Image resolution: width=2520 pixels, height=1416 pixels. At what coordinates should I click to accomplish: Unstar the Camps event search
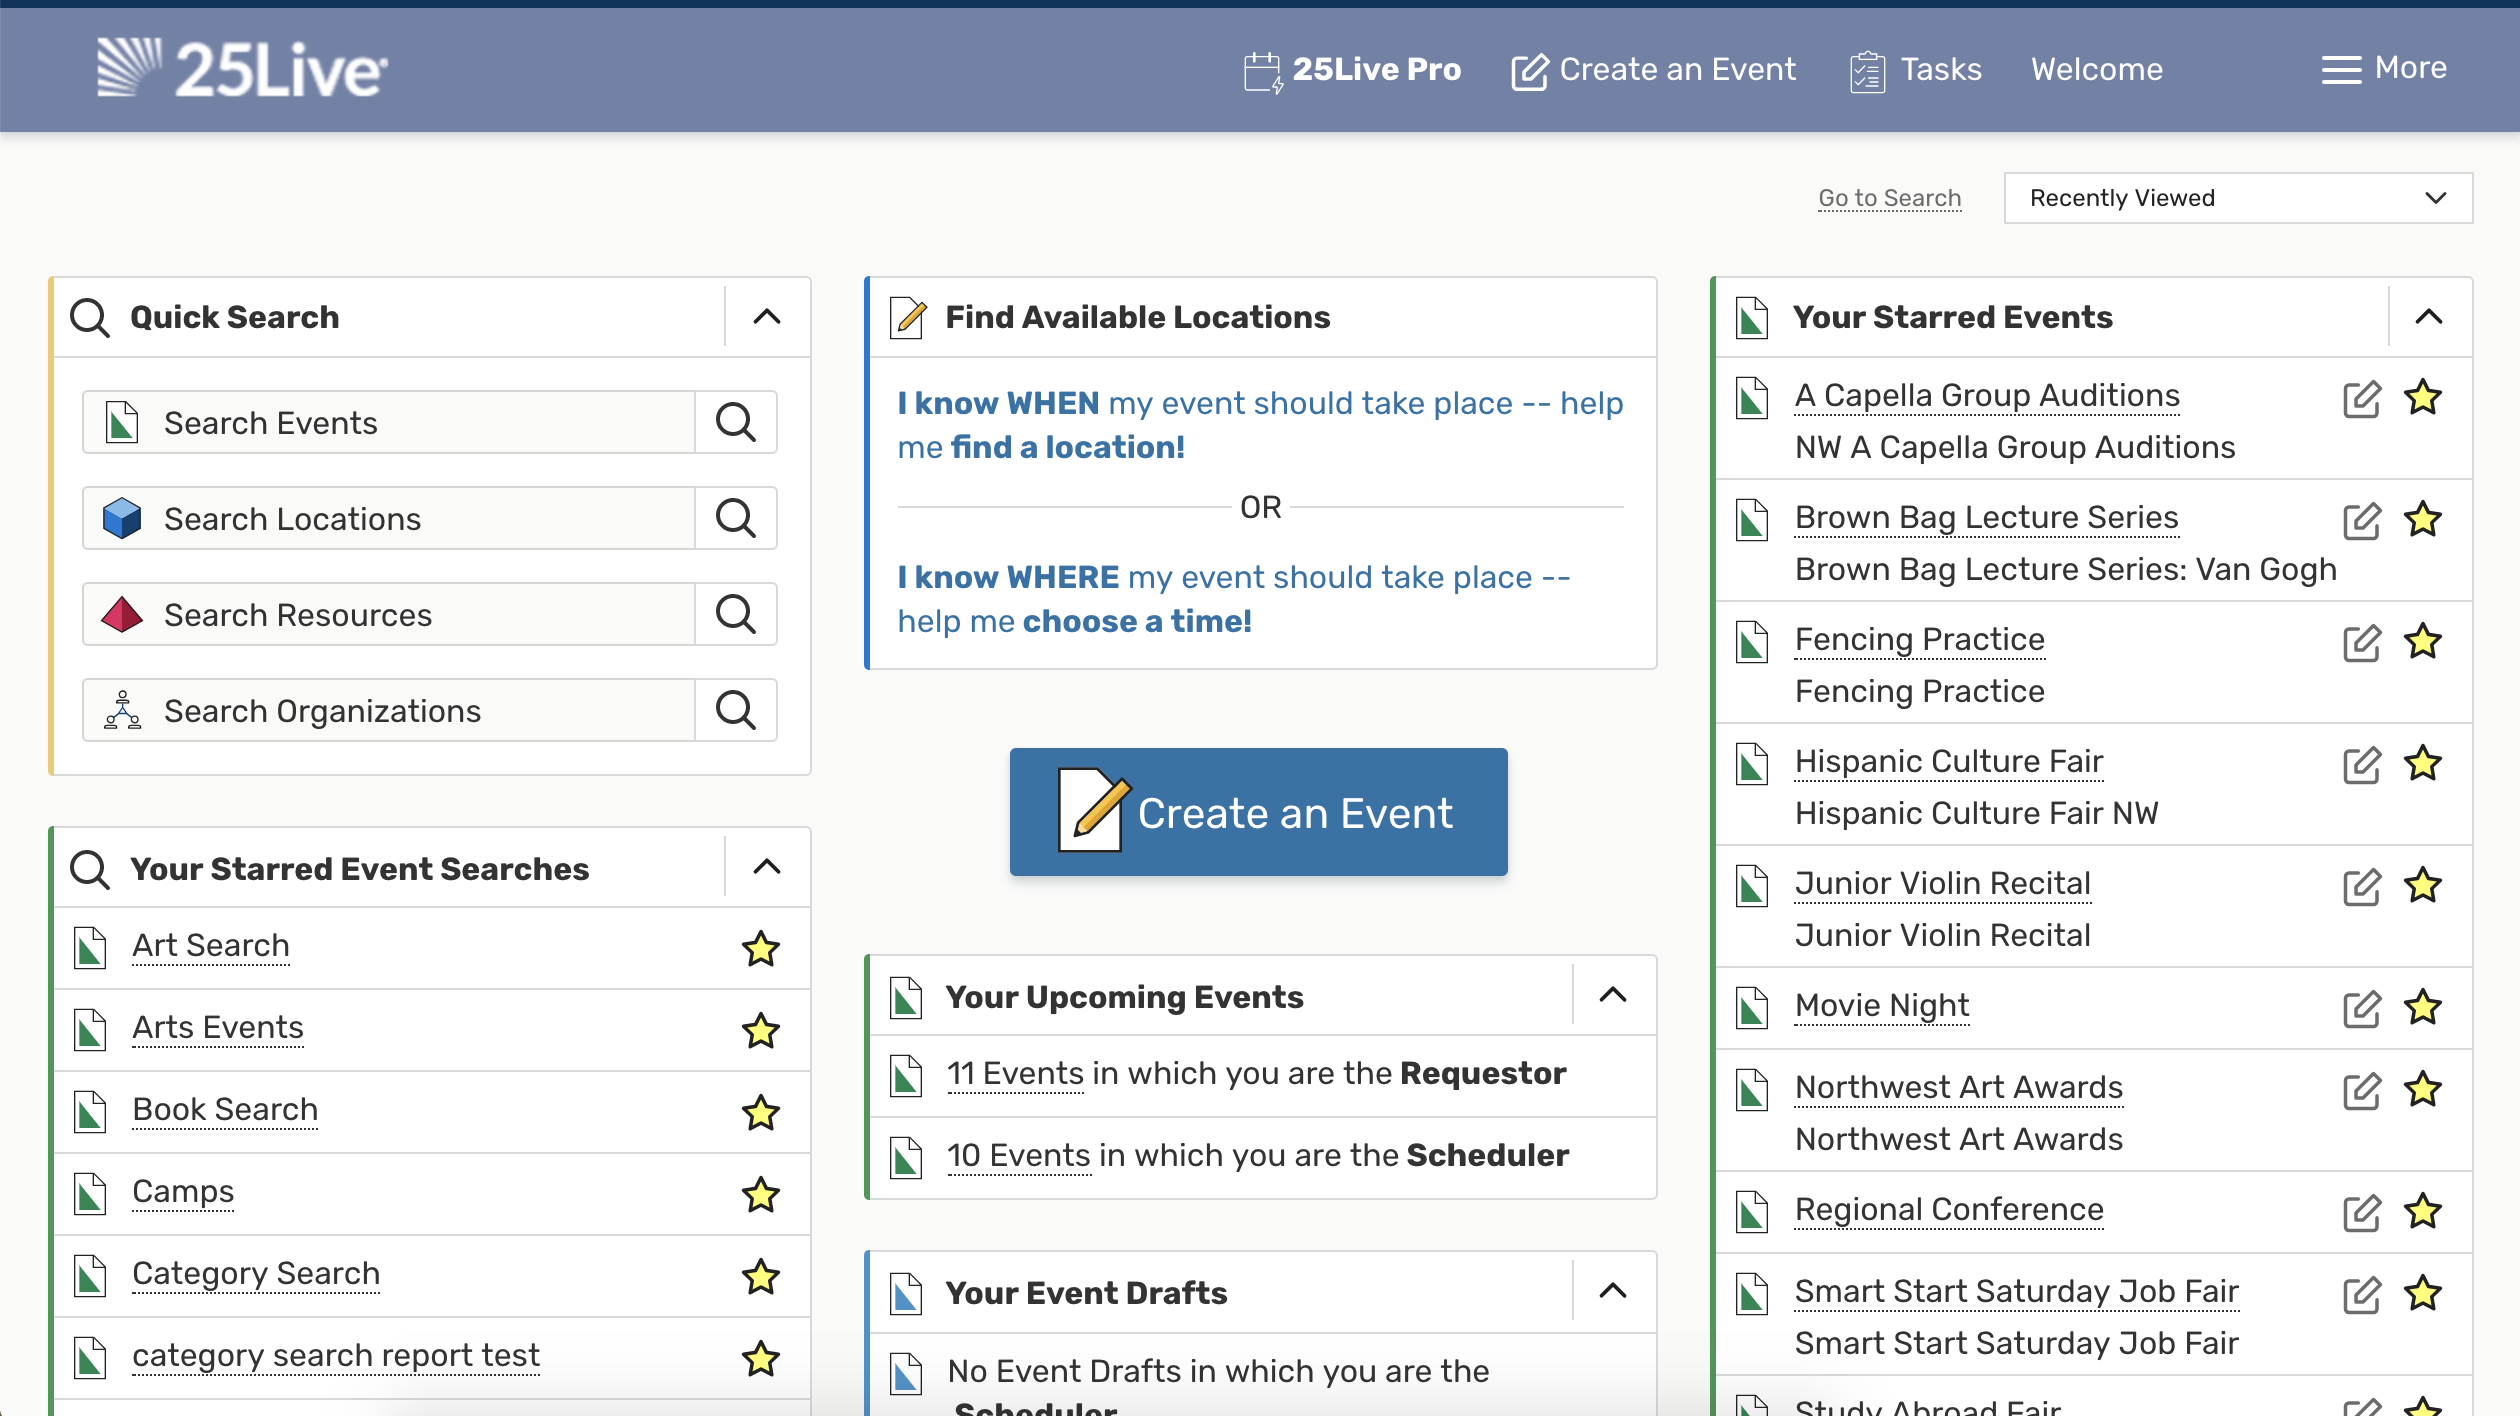760,1194
